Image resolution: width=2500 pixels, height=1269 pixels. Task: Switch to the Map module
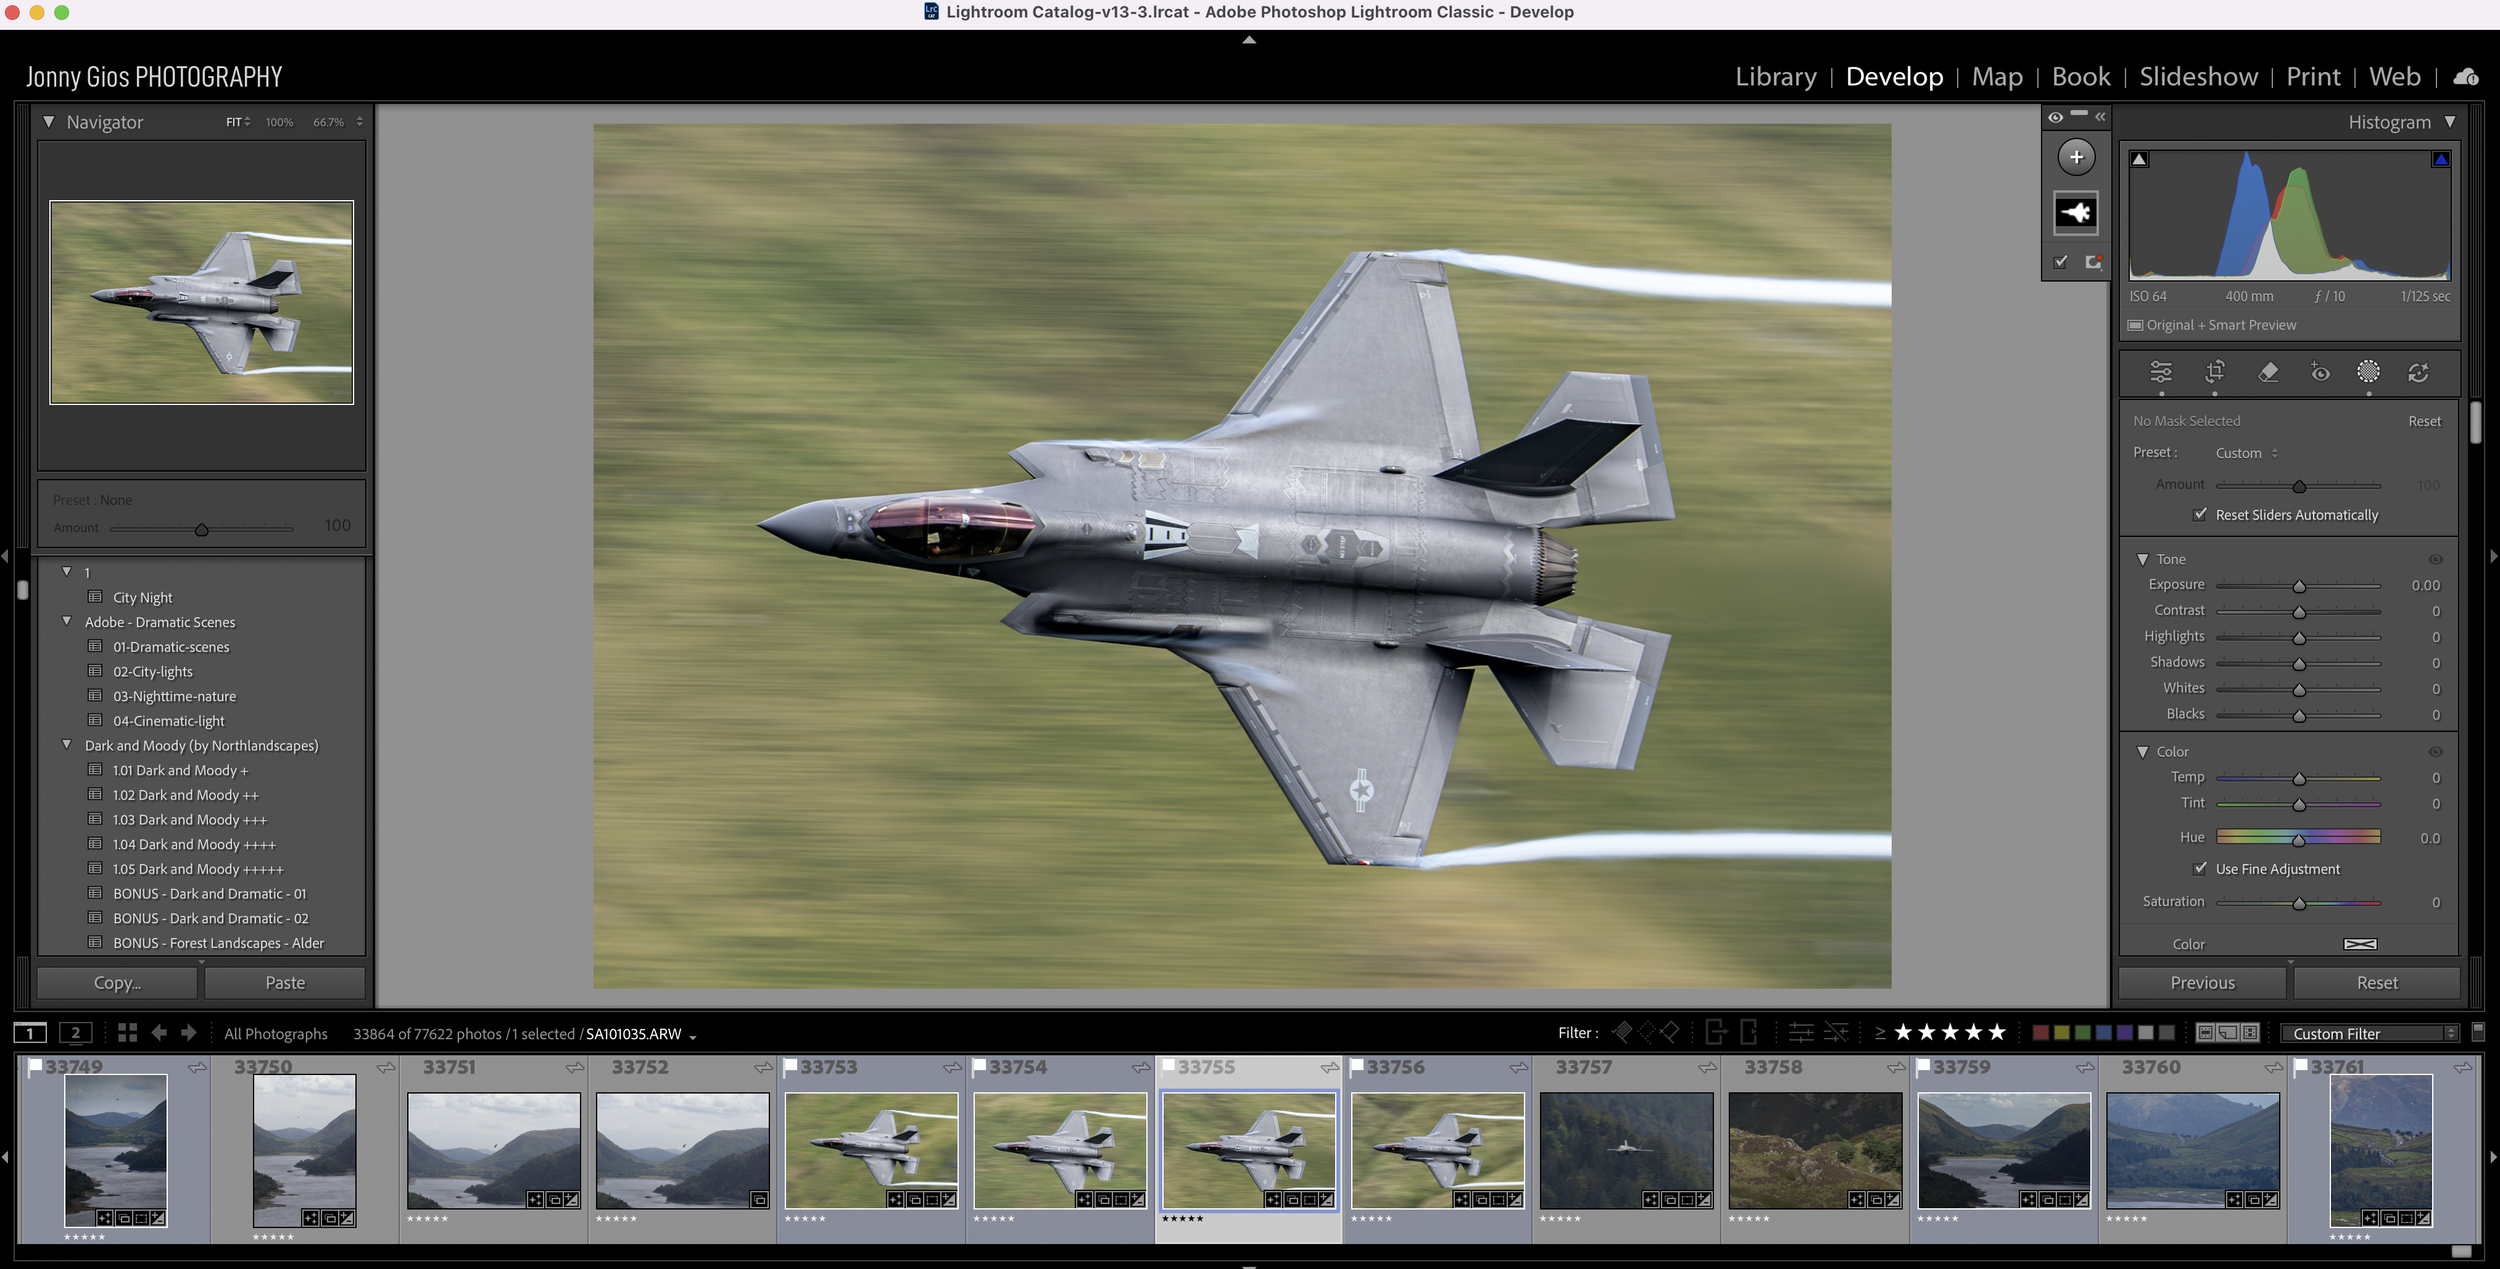pos(1997,77)
